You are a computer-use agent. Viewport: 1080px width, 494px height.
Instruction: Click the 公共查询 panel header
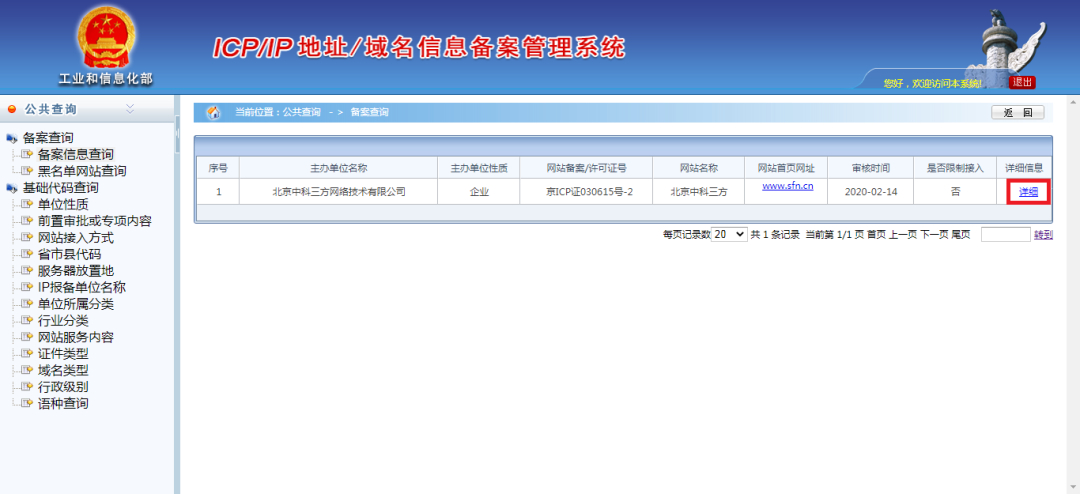coord(87,110)
